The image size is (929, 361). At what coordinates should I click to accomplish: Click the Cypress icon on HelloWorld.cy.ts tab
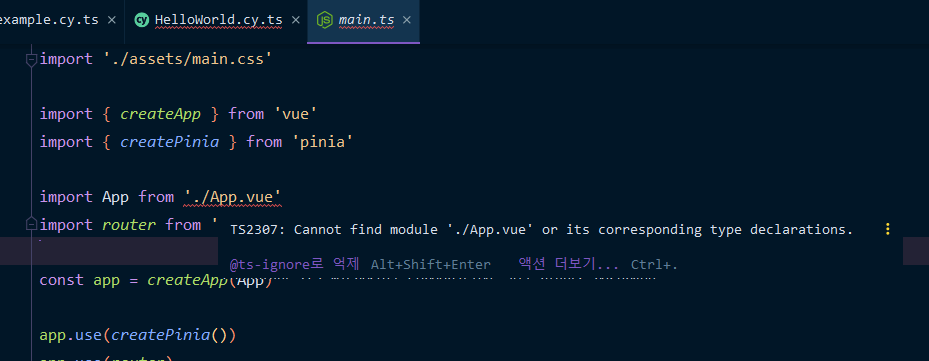pos(142,20)
